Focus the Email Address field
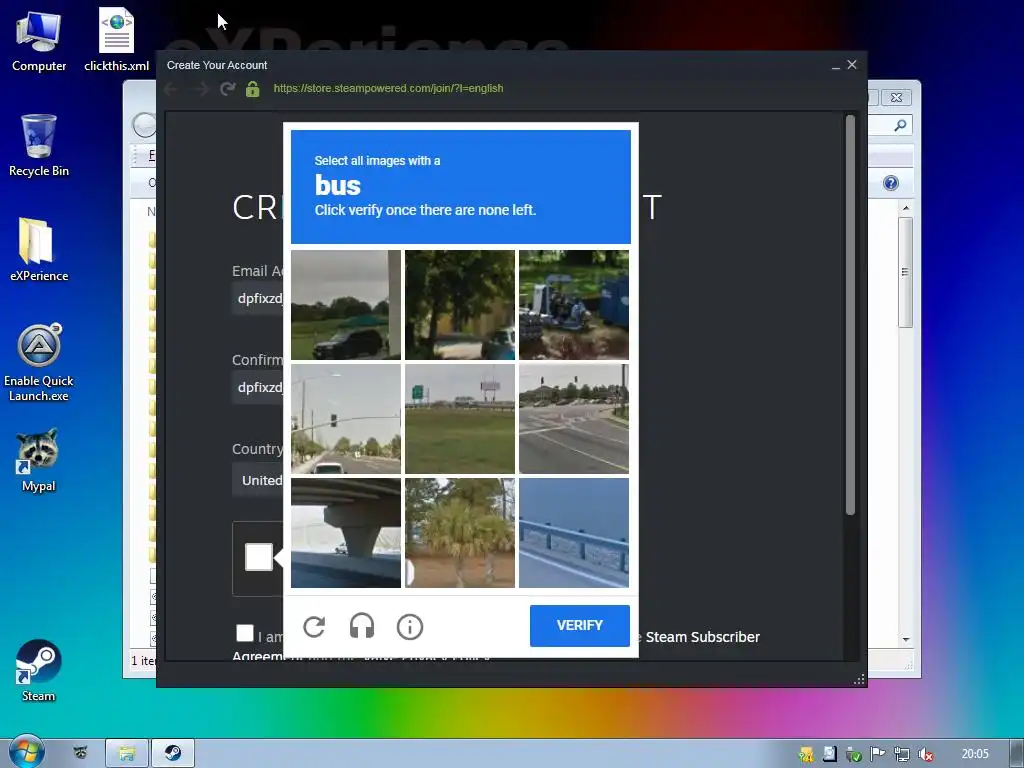 click(258, 298)
